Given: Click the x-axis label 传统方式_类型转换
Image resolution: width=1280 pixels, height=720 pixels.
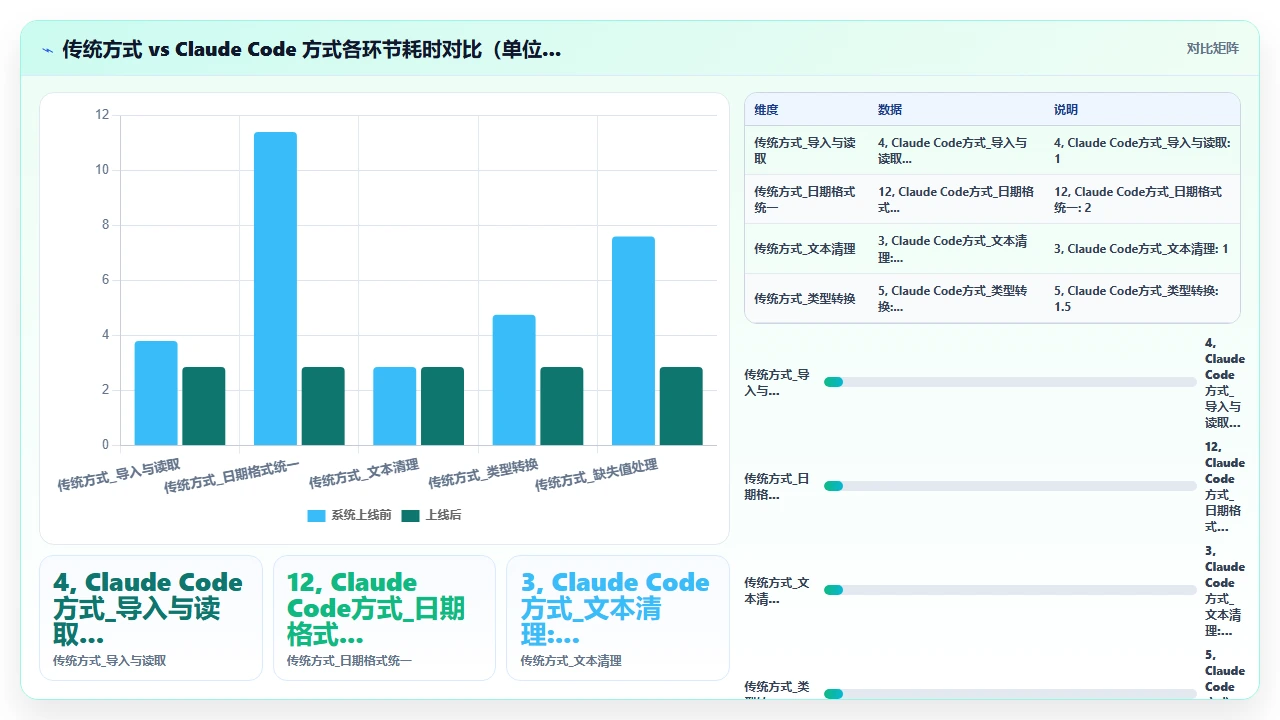Looking at the screenshot, I should coord(483,473).
